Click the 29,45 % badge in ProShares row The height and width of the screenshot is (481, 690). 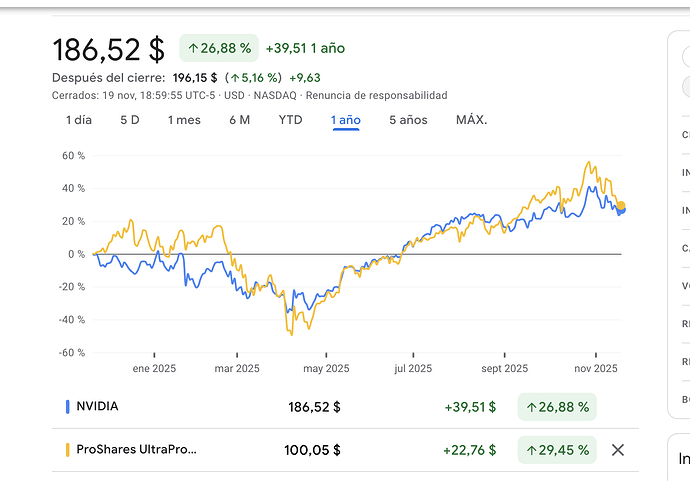(556, 450)
